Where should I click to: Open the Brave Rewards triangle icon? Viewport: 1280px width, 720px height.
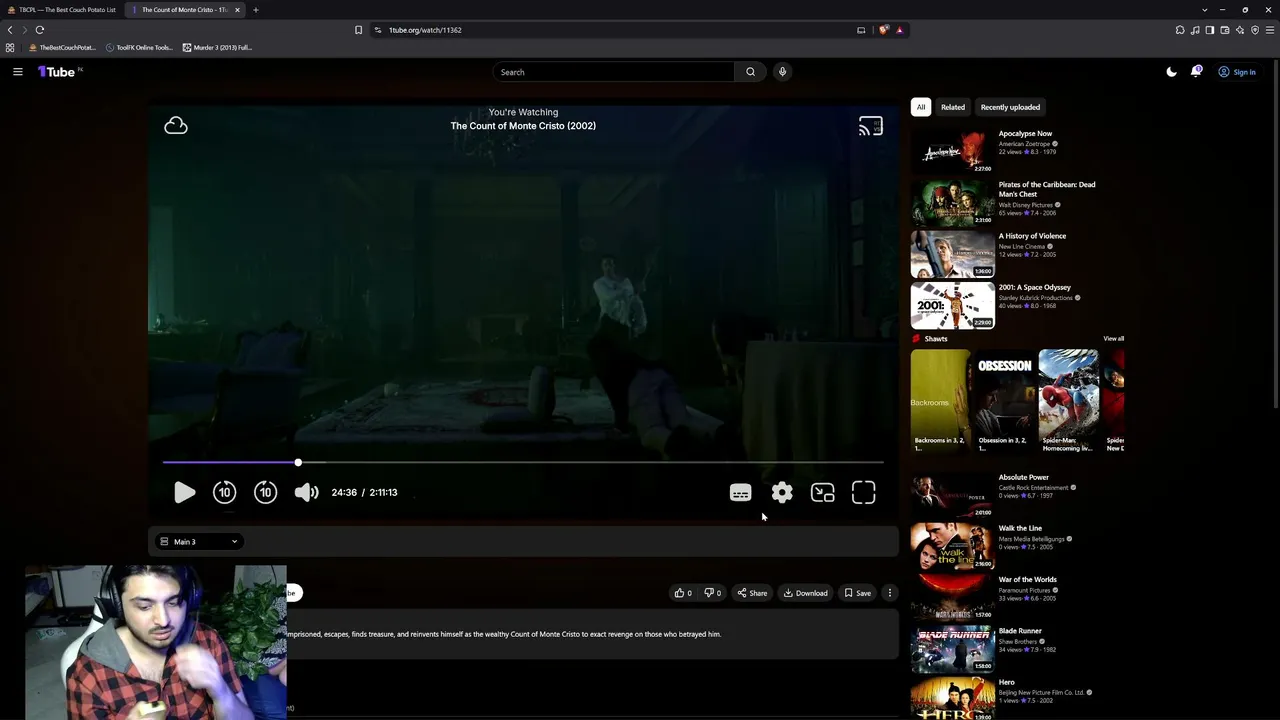pos(899,30)
